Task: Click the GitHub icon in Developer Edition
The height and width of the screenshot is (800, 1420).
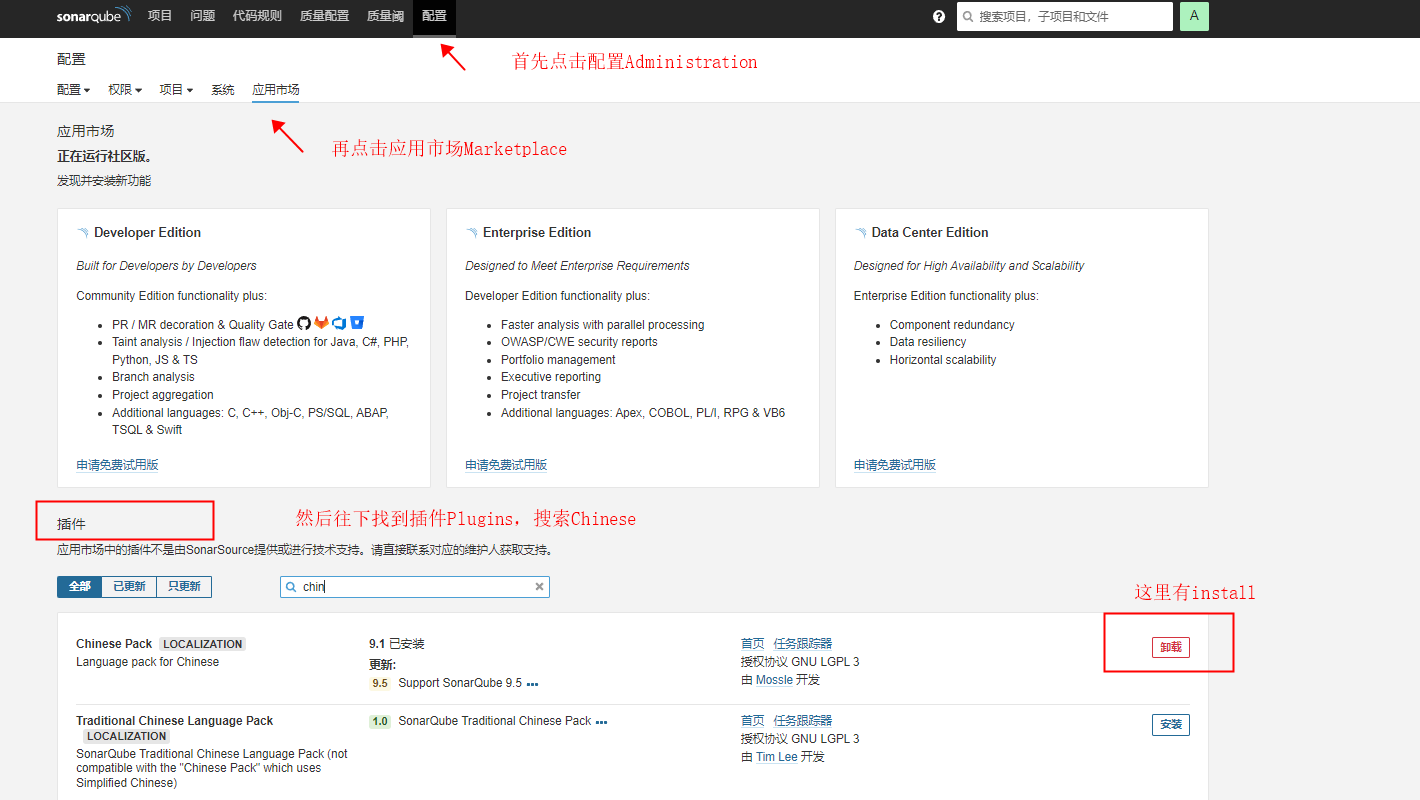Action: (x=304, y=323)
